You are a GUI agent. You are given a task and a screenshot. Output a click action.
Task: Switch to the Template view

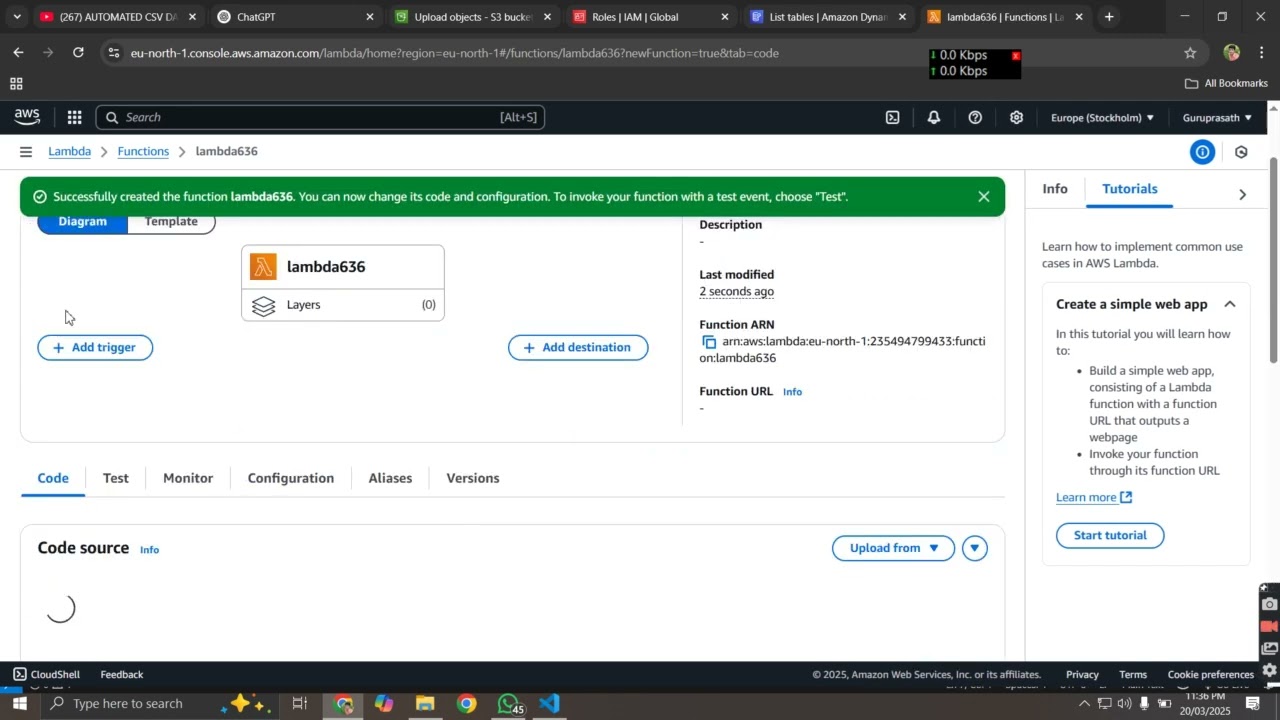click(x=171, y=222)
